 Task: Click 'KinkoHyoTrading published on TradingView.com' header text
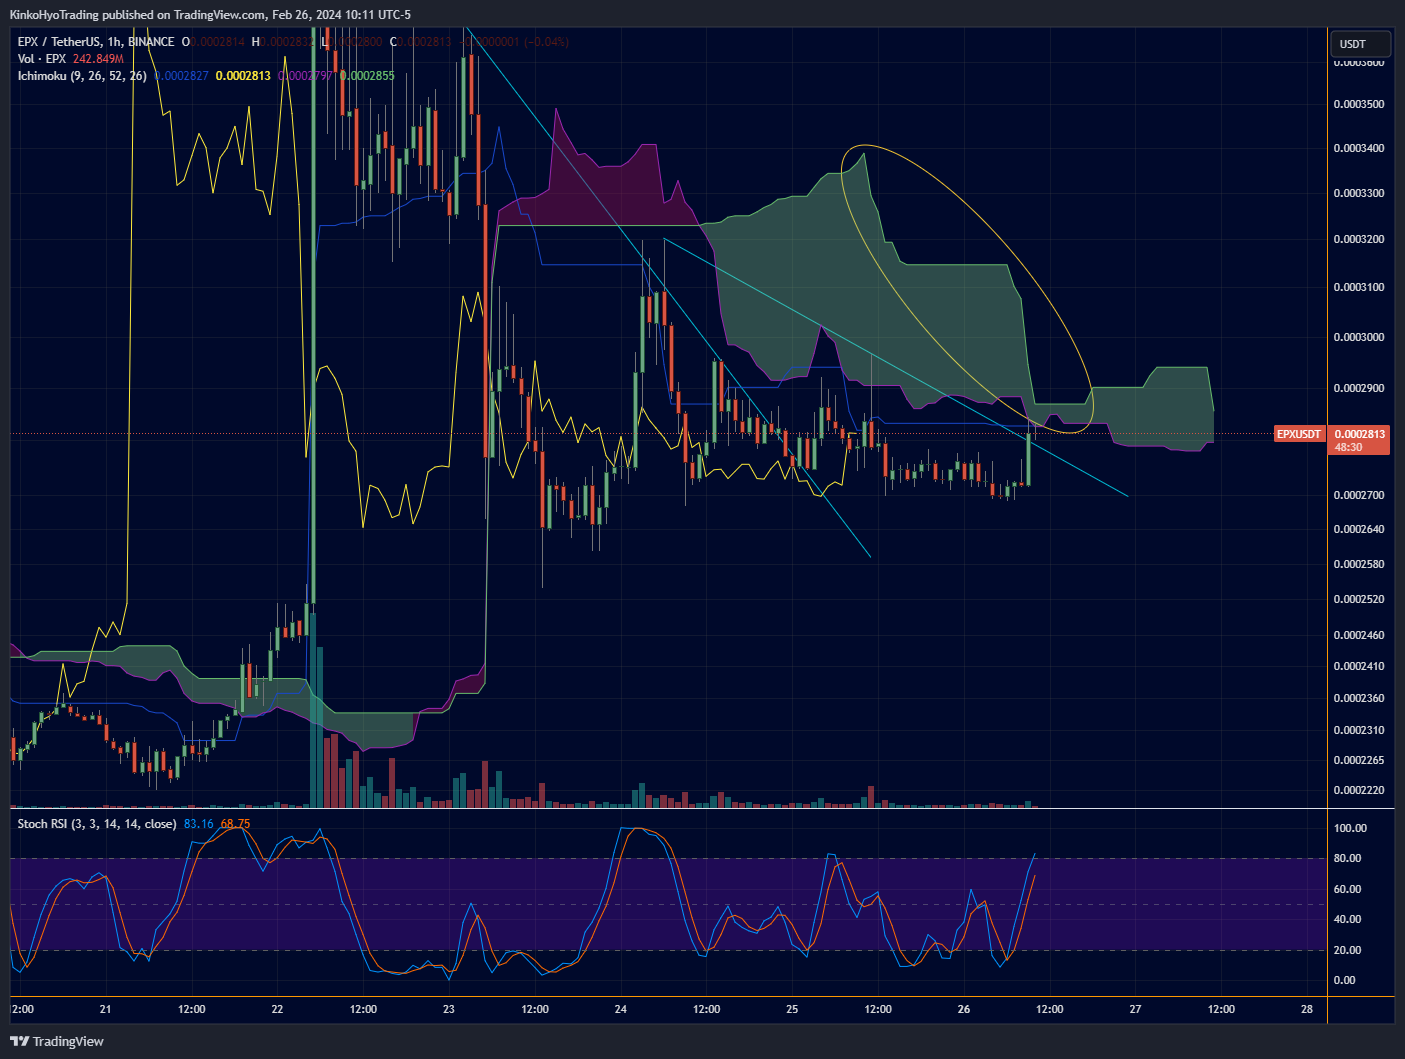[x=139, y=15]
